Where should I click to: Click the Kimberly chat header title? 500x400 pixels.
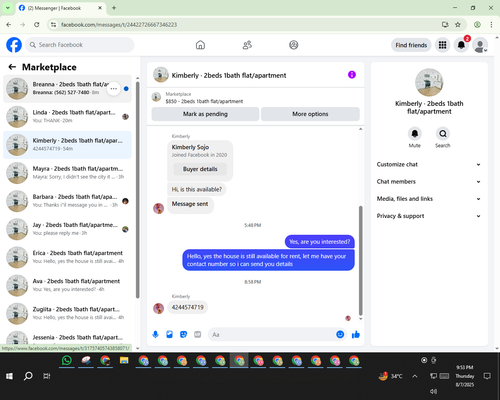(x=229, y=75)
